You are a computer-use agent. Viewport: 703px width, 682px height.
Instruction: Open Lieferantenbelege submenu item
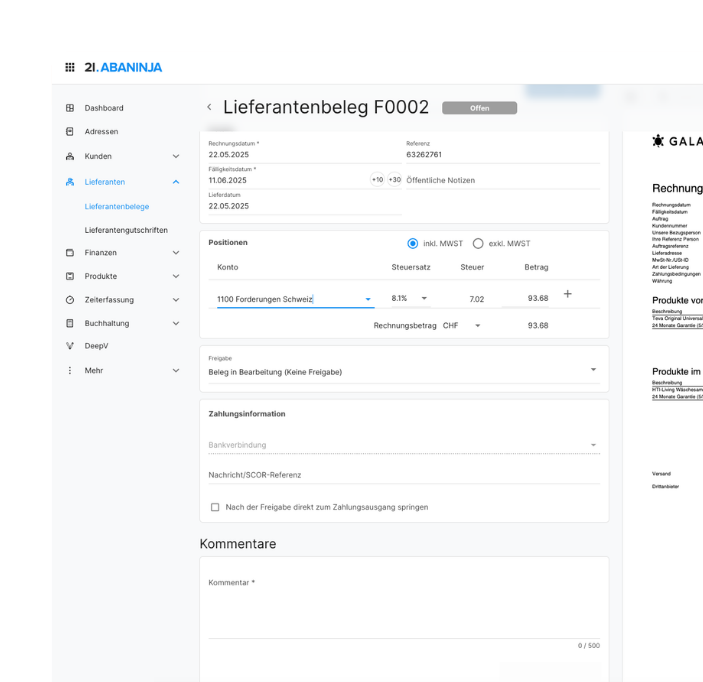pos(117,206)
